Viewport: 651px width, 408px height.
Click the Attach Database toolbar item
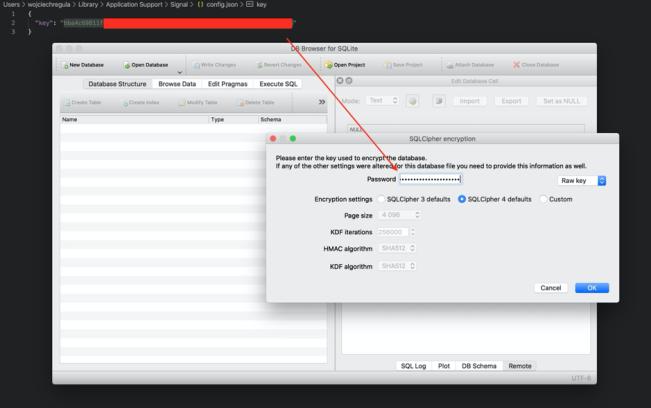[x=470, y=65]
